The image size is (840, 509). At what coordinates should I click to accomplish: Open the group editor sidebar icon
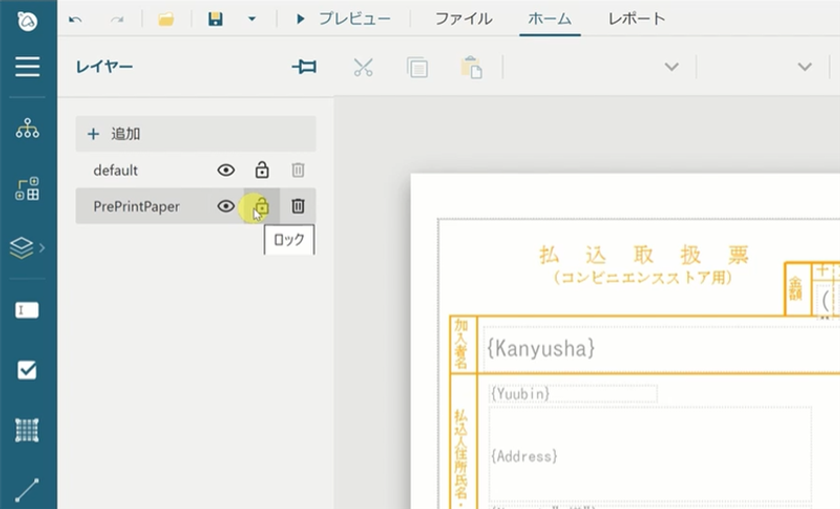[27, 188]
